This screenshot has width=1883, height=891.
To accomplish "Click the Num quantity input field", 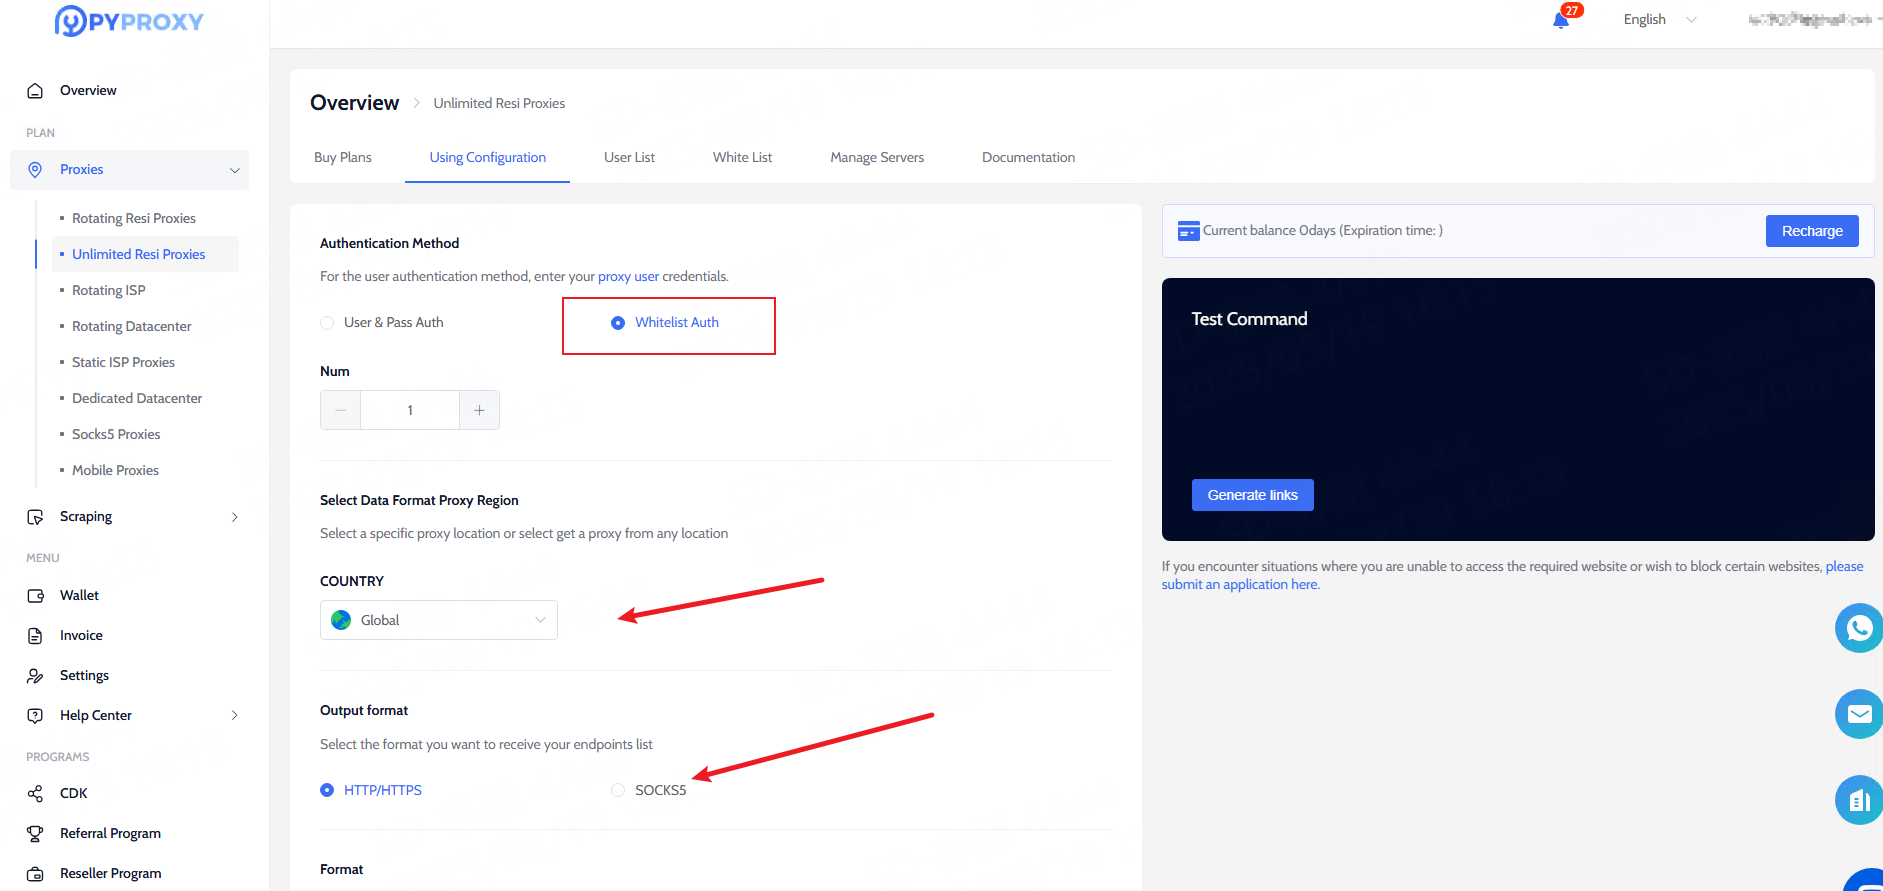I will click(x=410, y=410).
